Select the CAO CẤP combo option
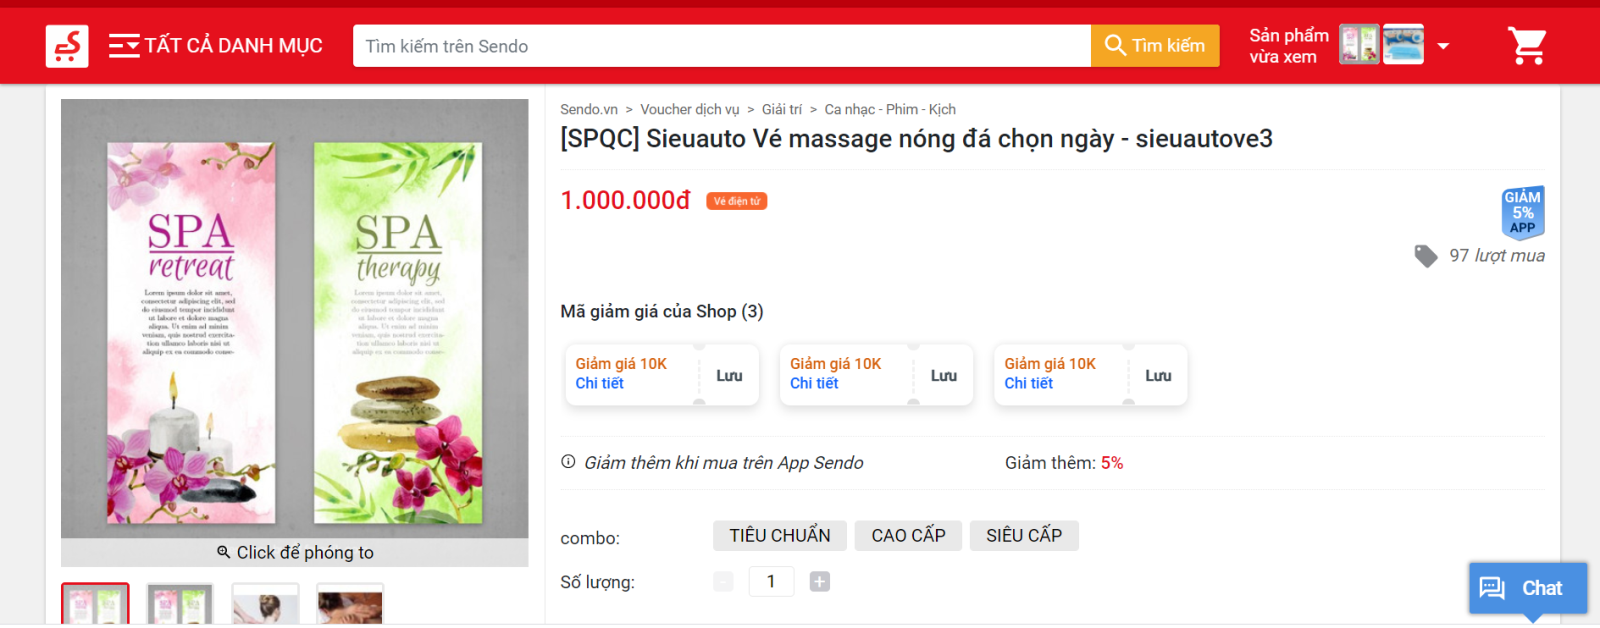1600x628 pixels. point(908,536)
